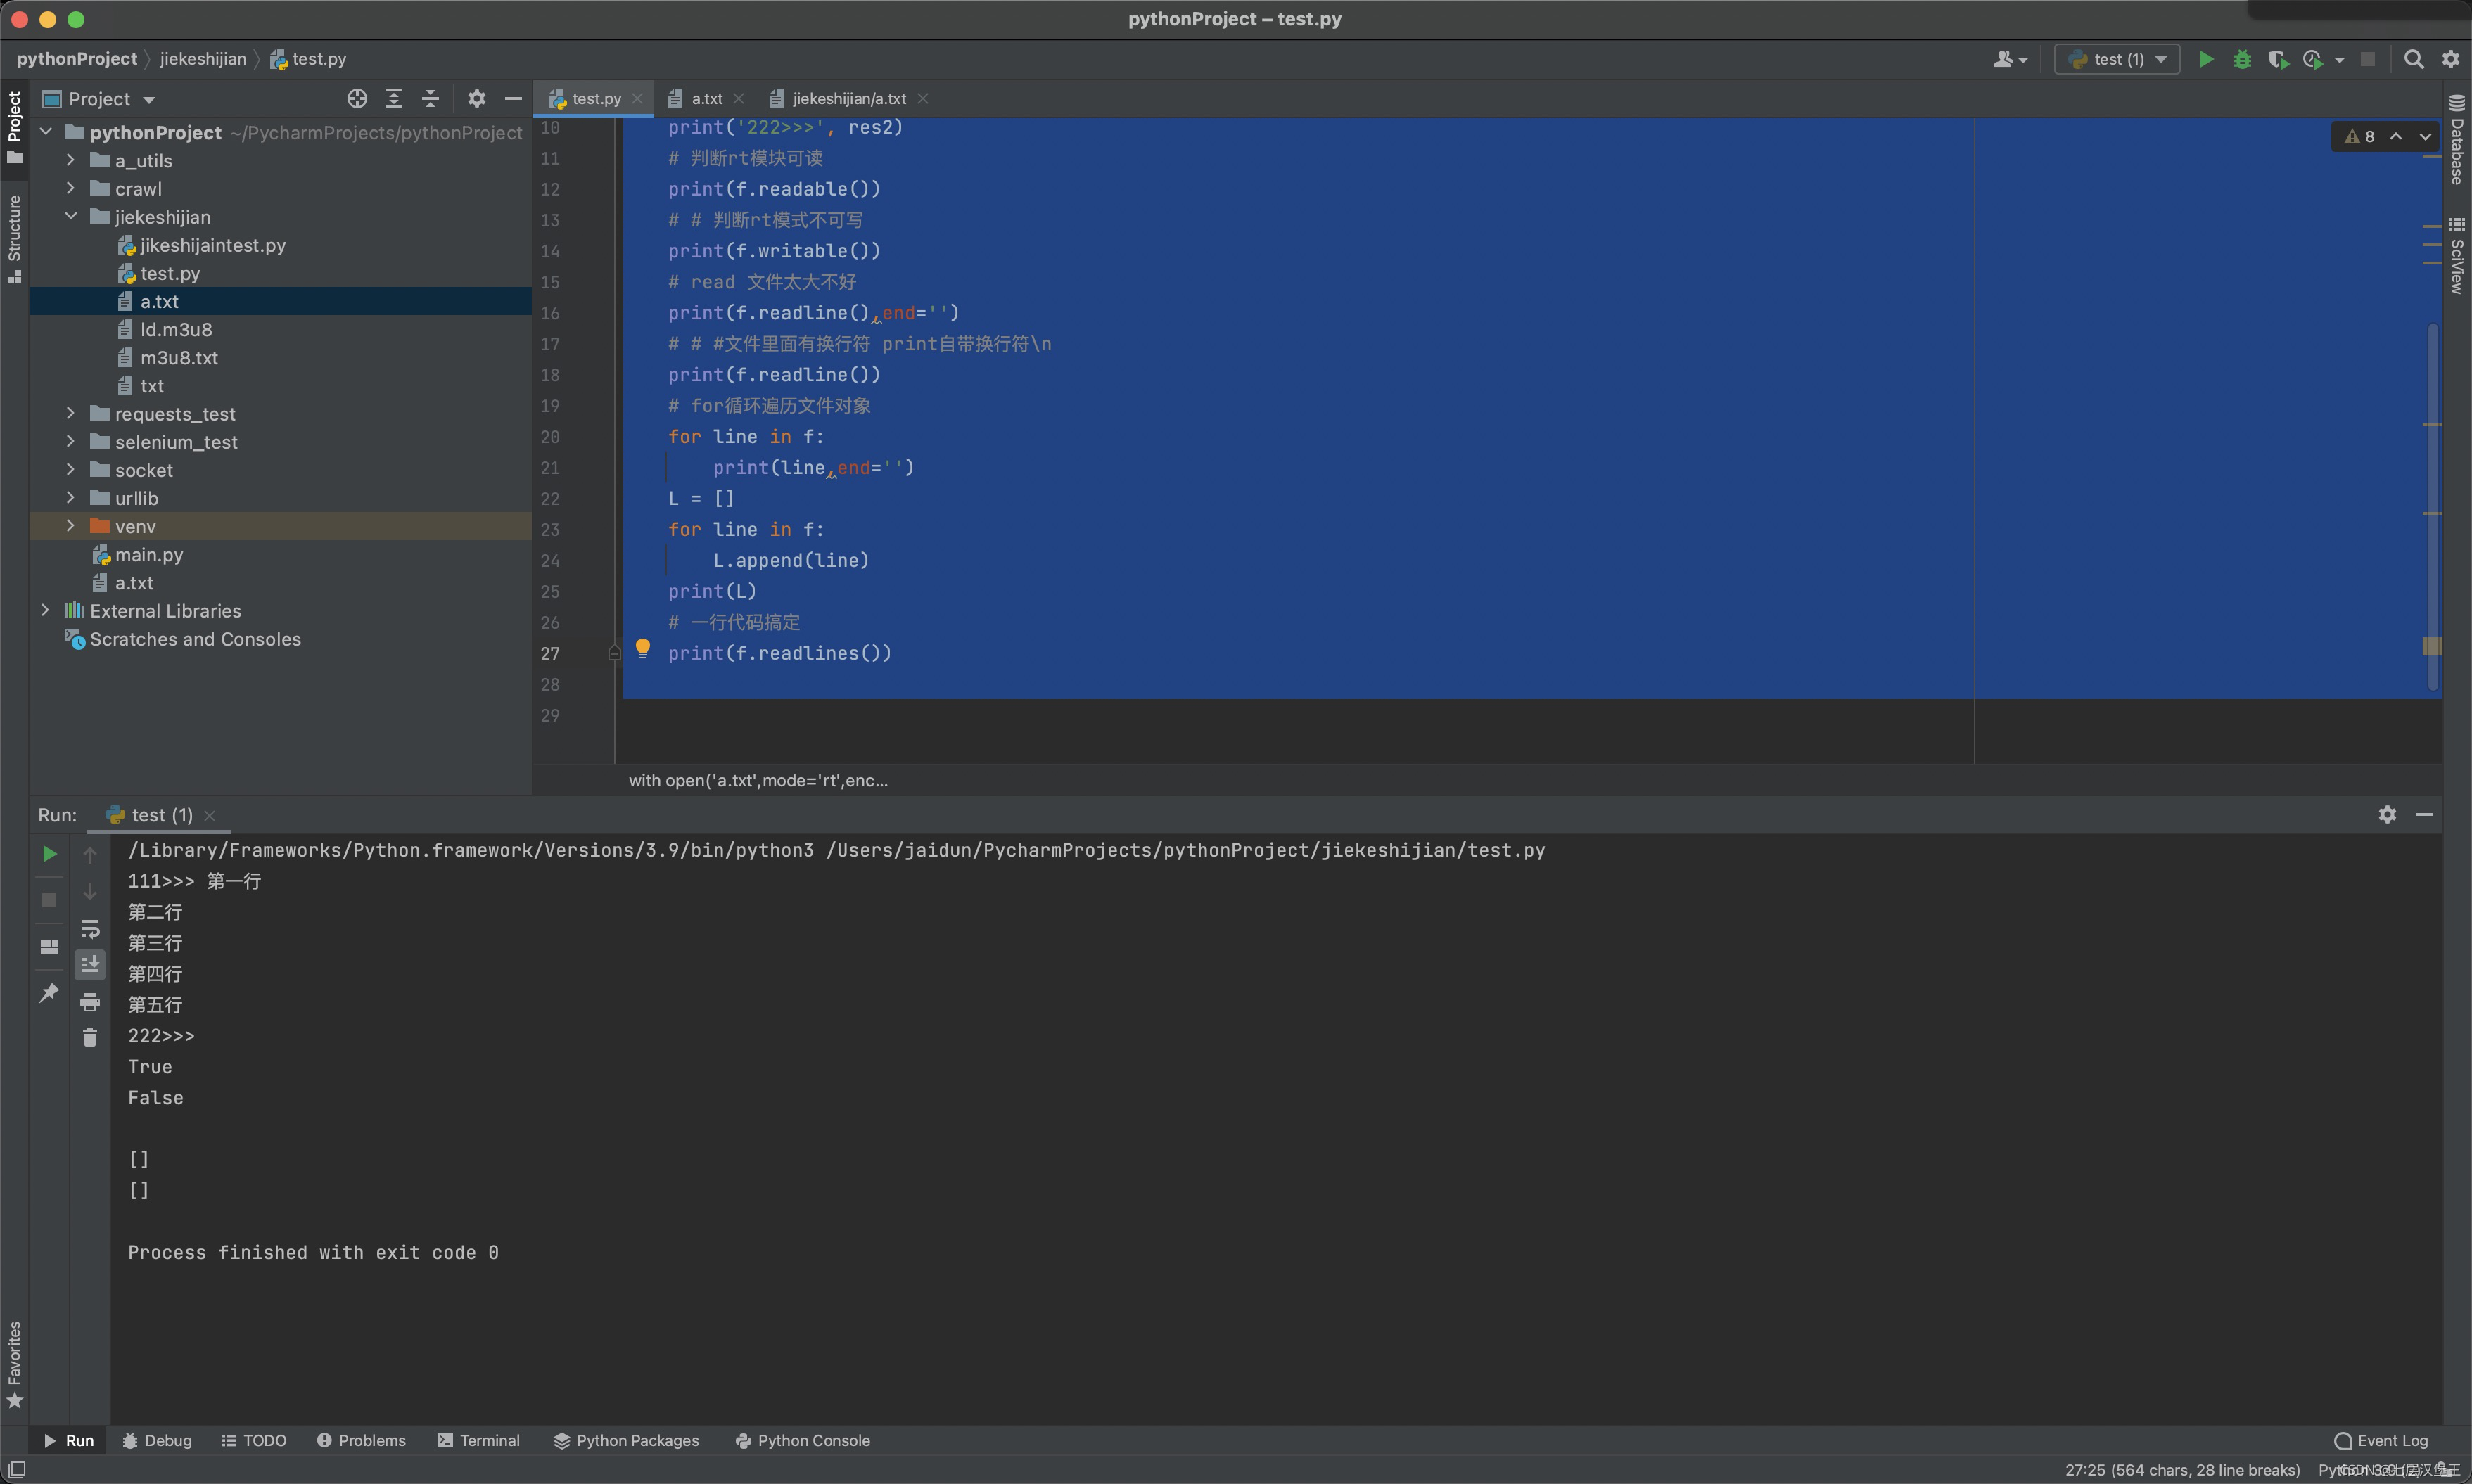Click Select Opened File target icon
The image size is (2472, 1484).
(x=357, y=98)
